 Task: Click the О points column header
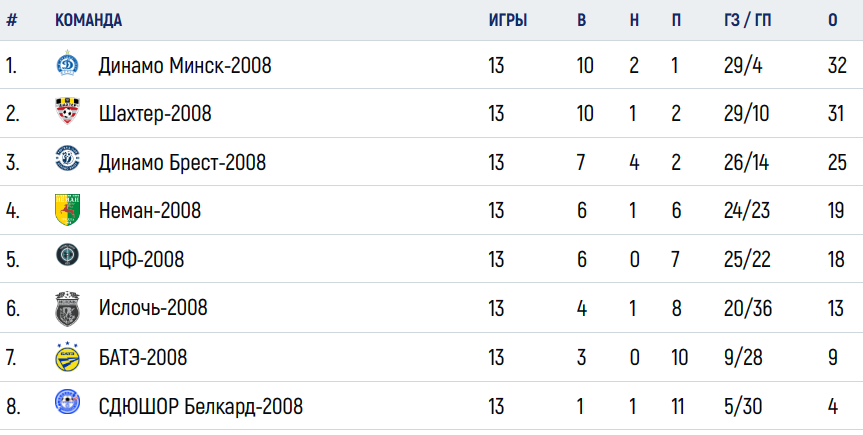pyautogui.click(x=833, y=20)
